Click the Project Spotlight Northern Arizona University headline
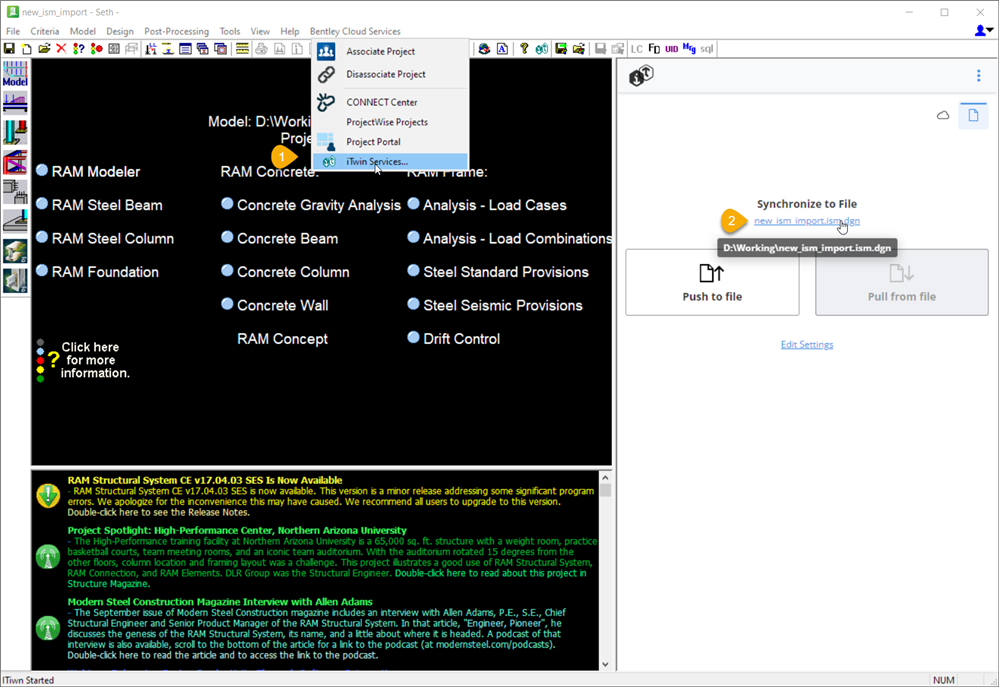The width and height of the screenshot is (999, 687). pos(237,530)
